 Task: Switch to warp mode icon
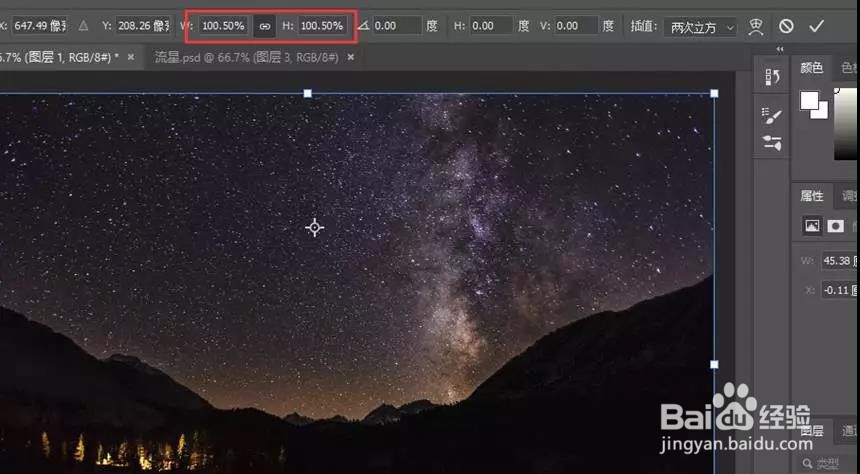[756, 26]
